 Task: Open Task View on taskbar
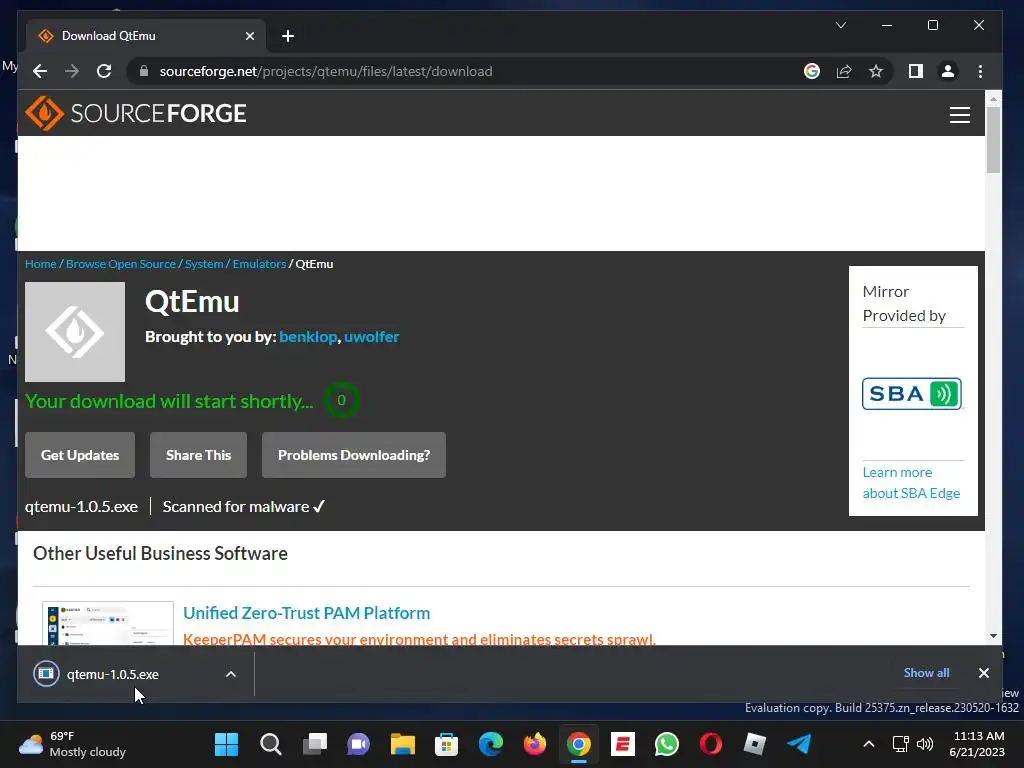click(315, 744)
